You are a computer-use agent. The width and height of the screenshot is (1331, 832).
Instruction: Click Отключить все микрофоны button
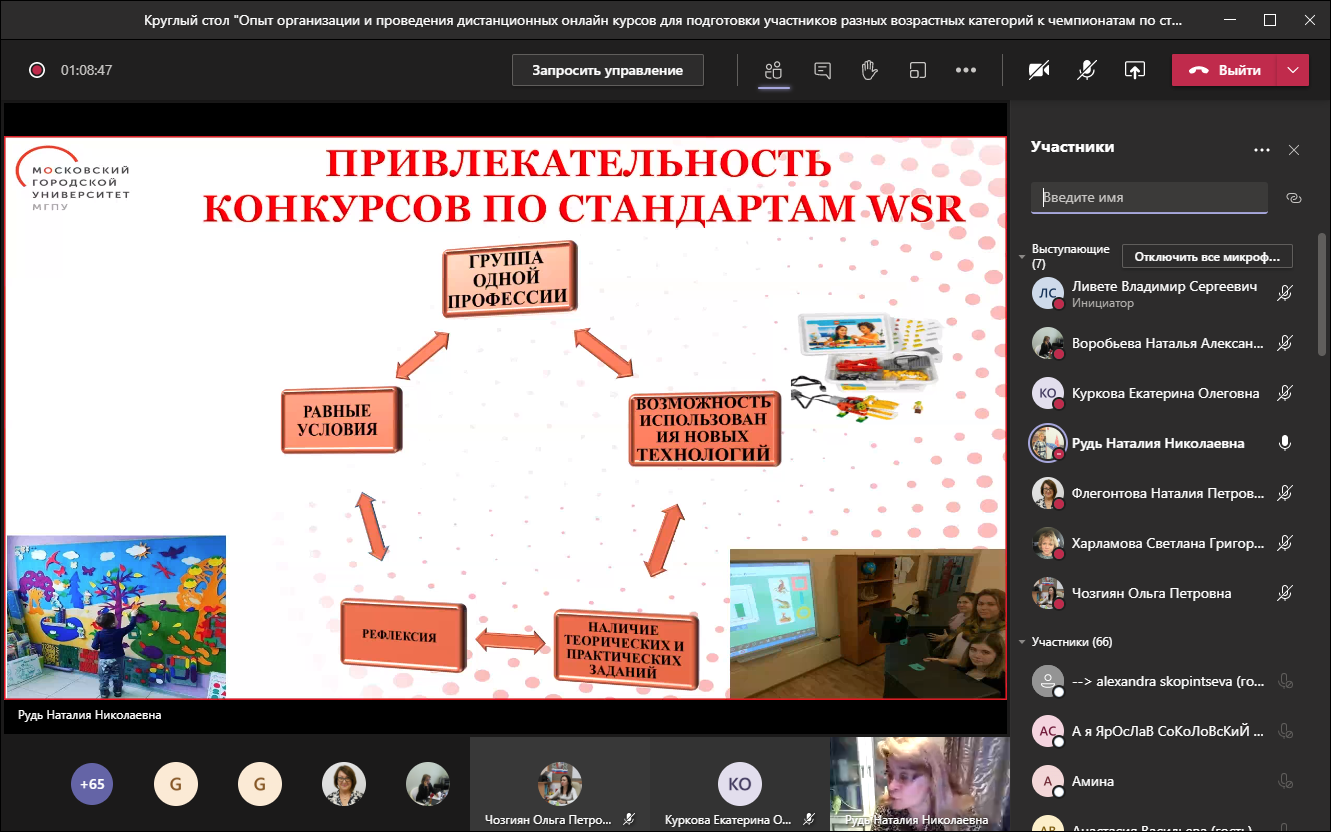point(1207,257)
